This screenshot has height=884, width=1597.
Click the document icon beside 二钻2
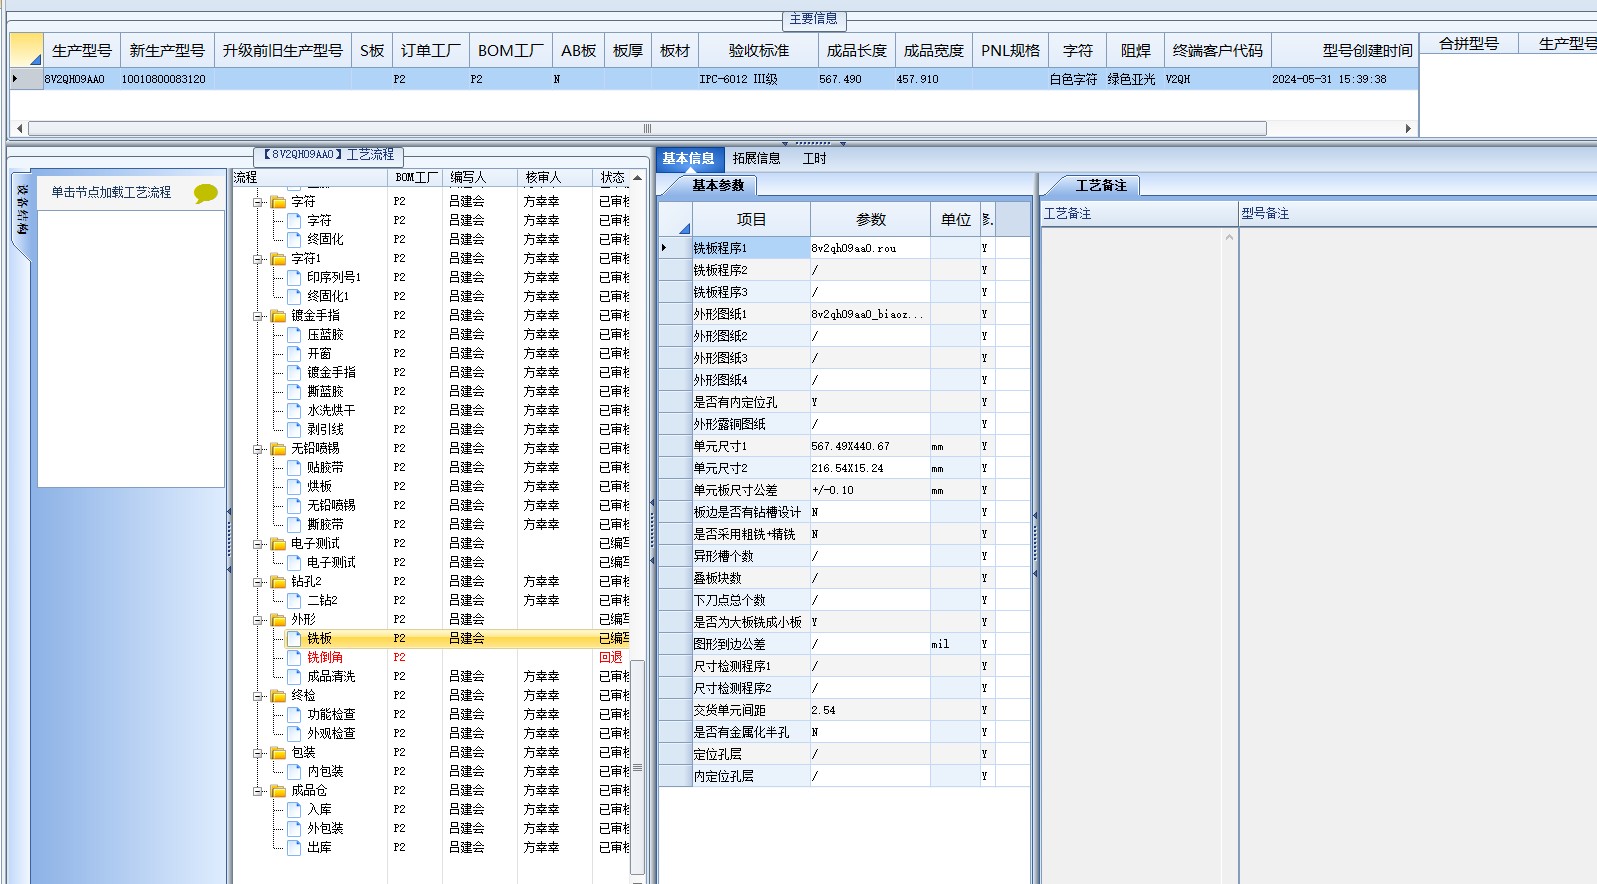pyautogui.click(x=294, y=601)
